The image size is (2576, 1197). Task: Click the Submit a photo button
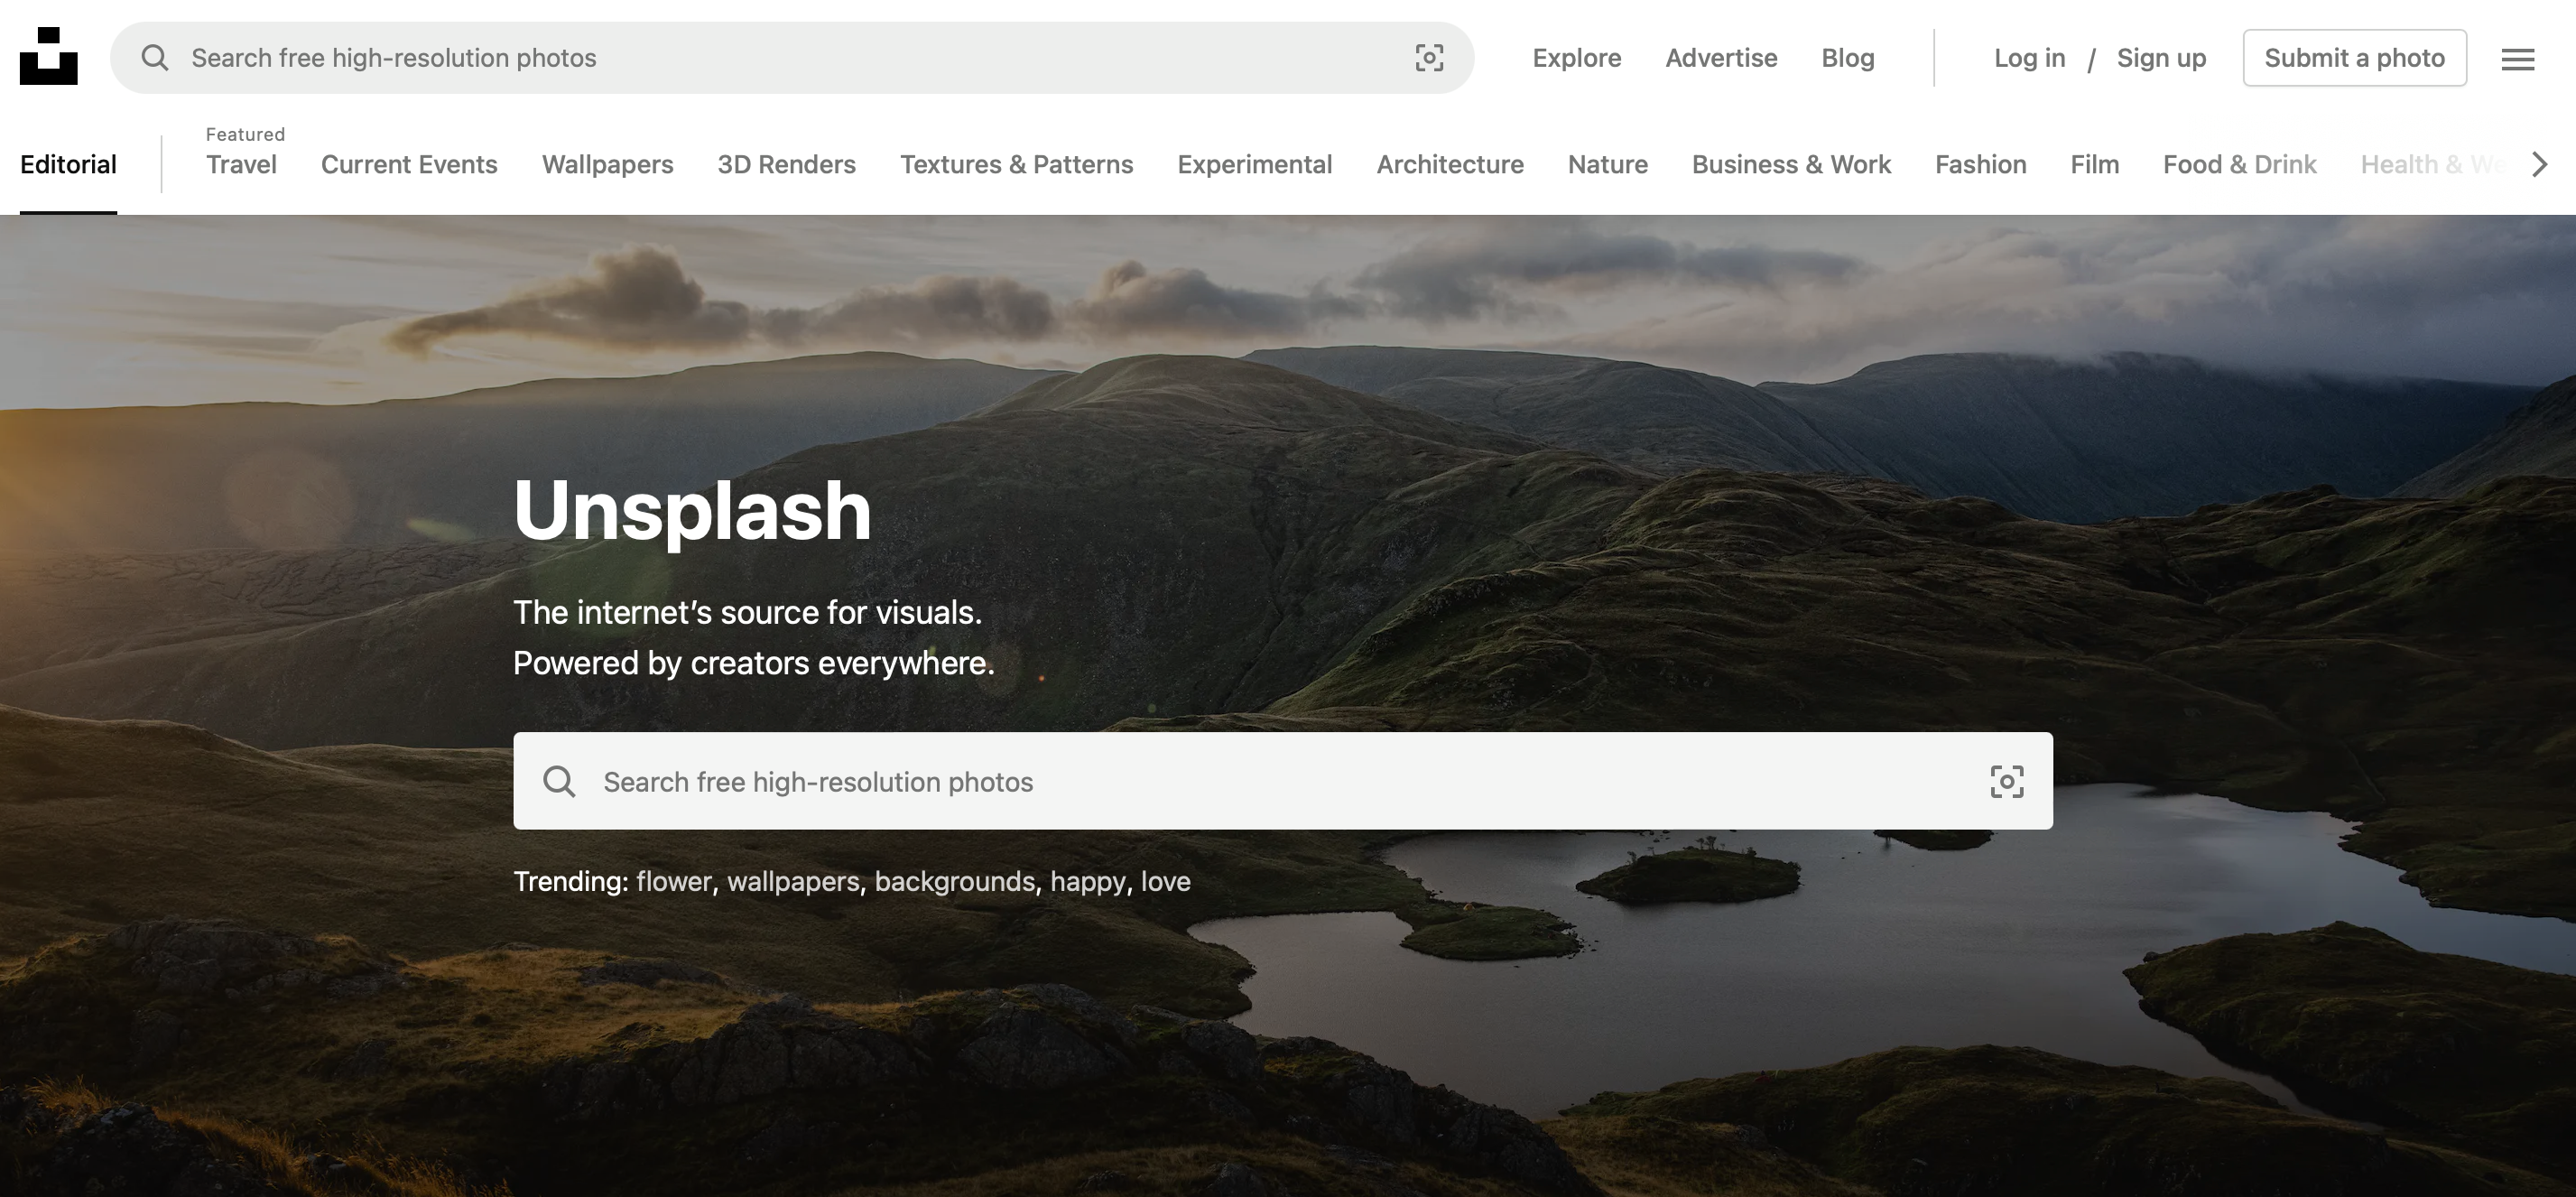click(2354, 58)
